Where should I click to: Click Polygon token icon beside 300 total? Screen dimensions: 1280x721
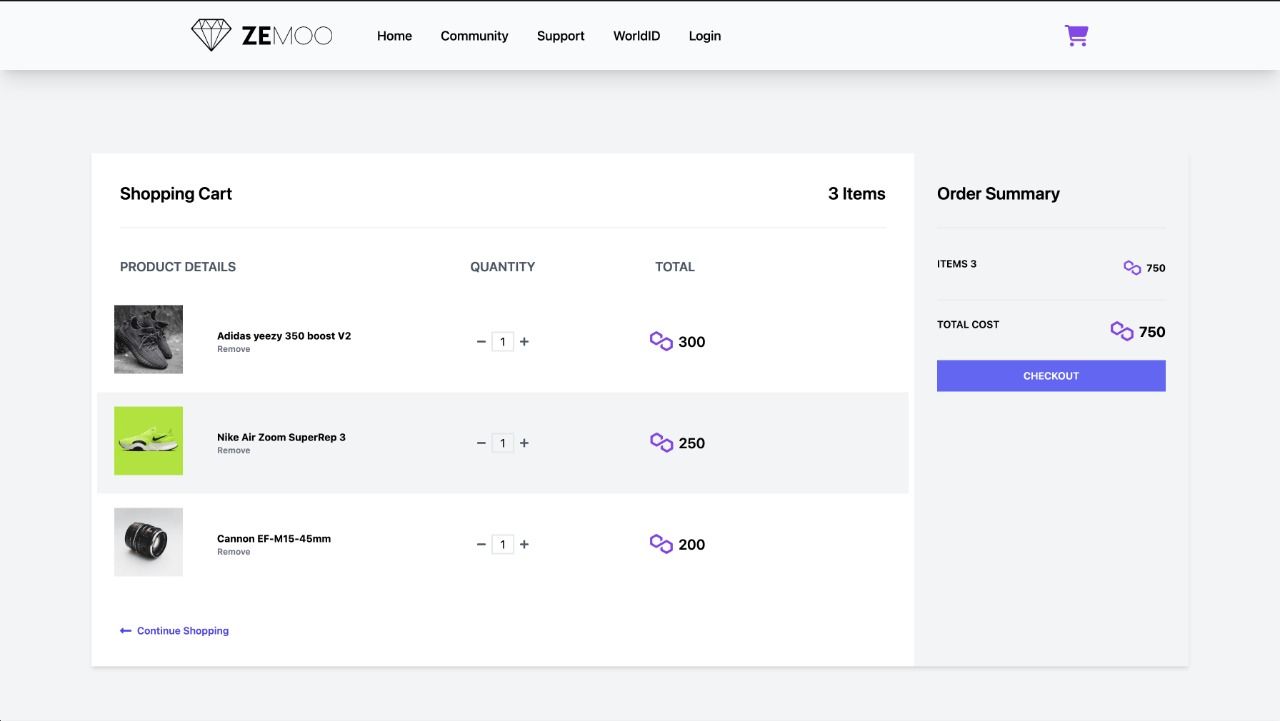pyautogui.click(x=661, y=341)
